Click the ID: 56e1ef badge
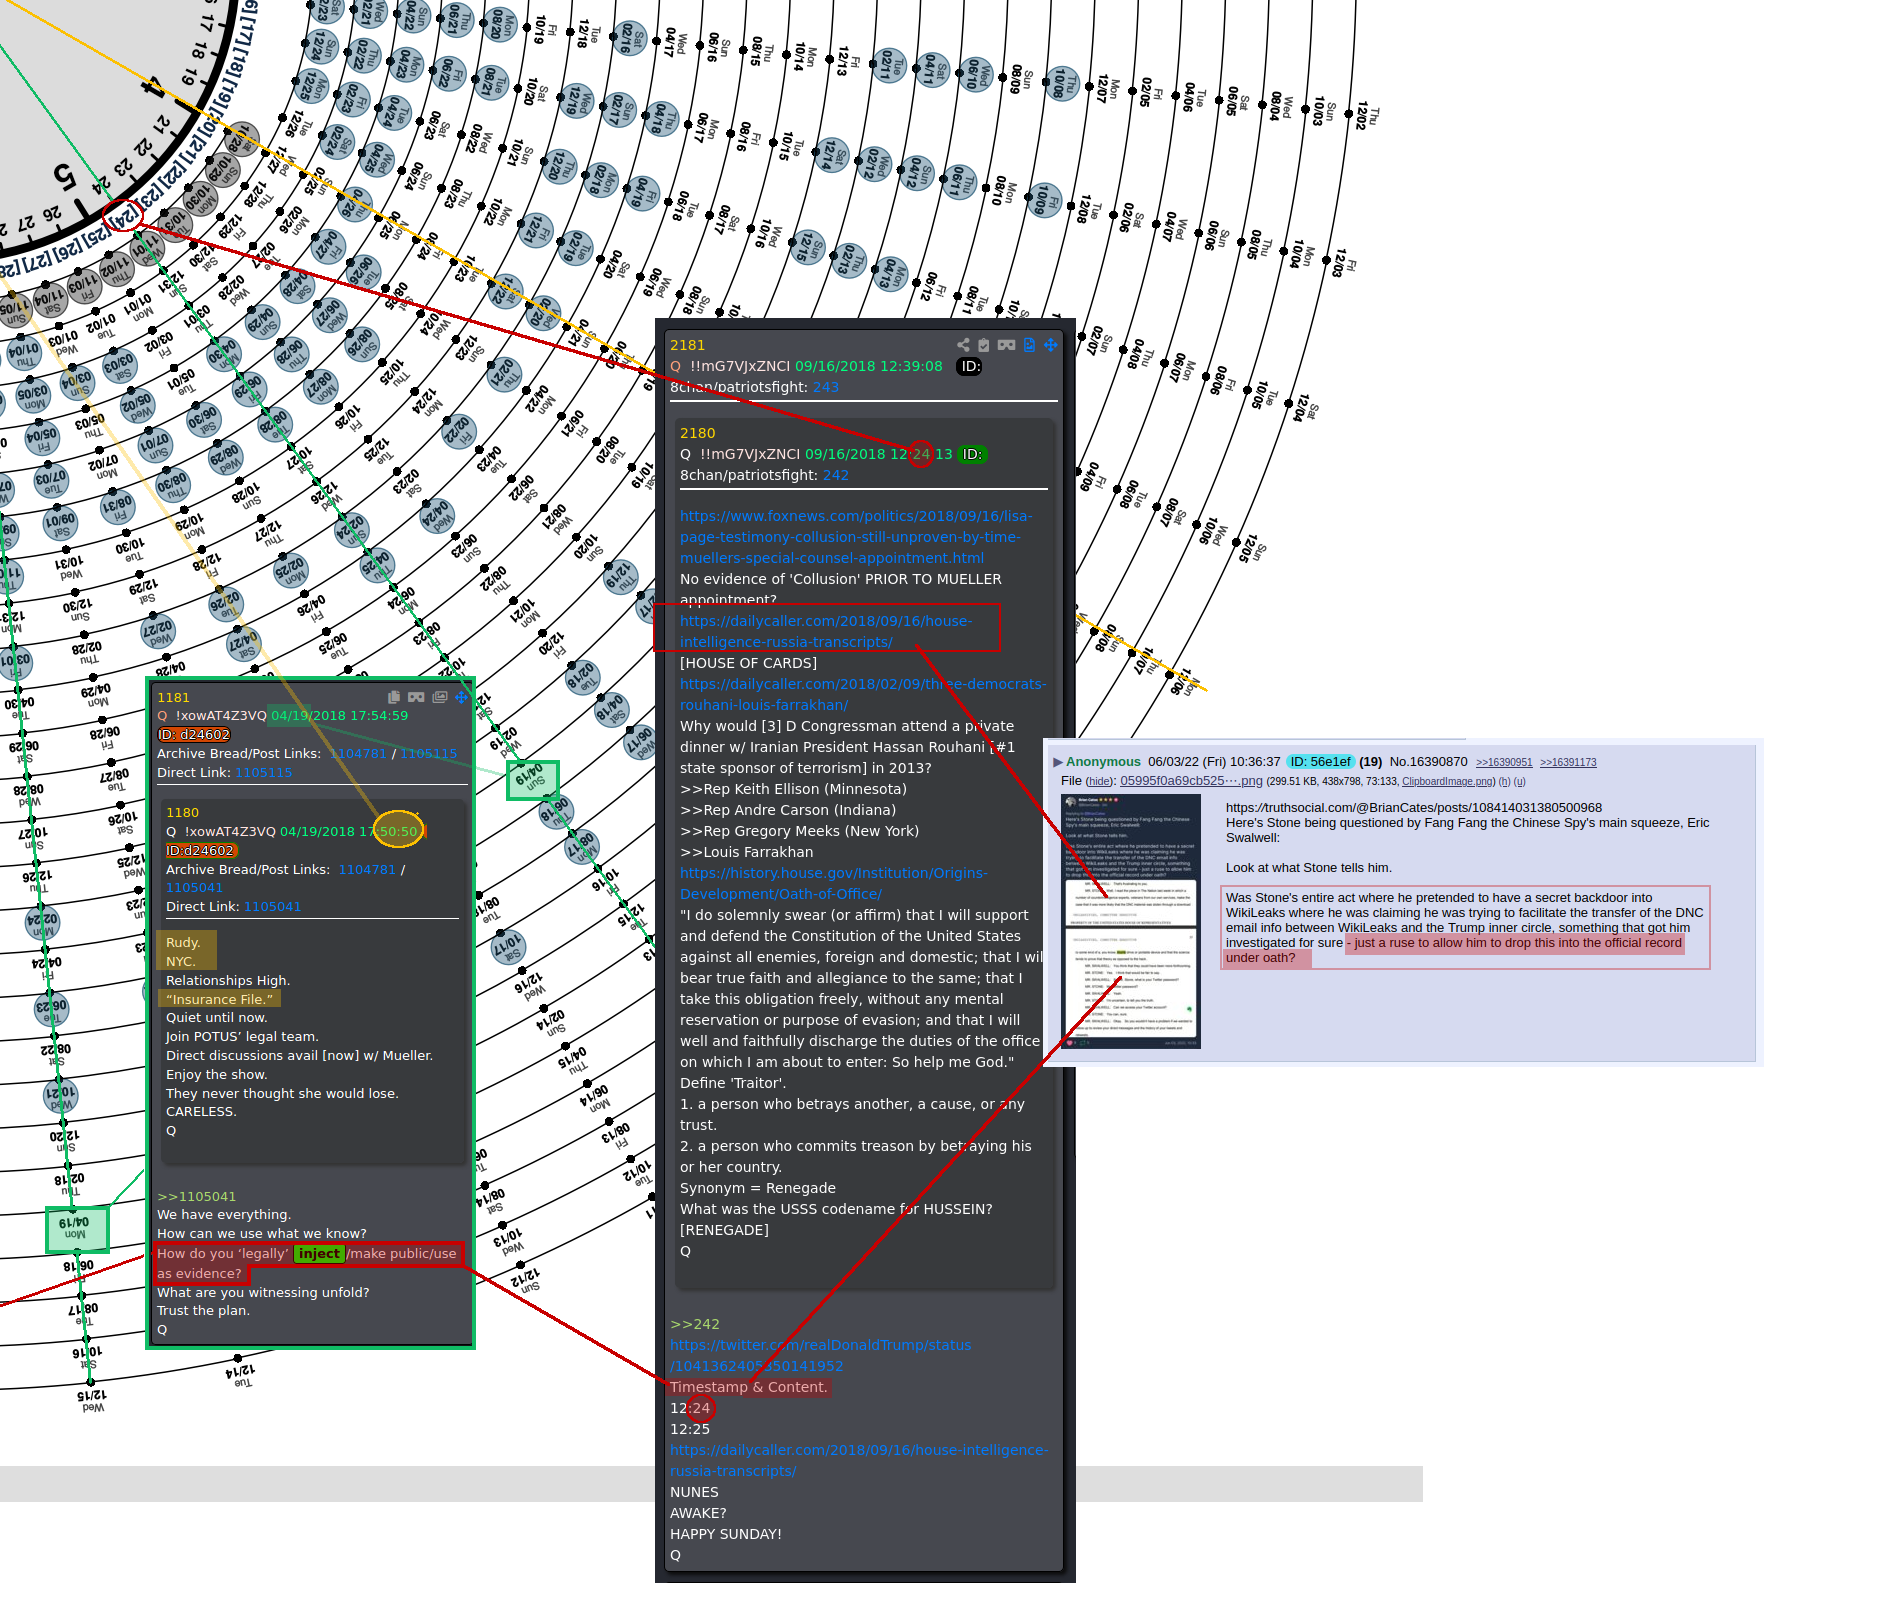The width and height of the screenshot is (1899, 1602). click(x=1320, y=762)
